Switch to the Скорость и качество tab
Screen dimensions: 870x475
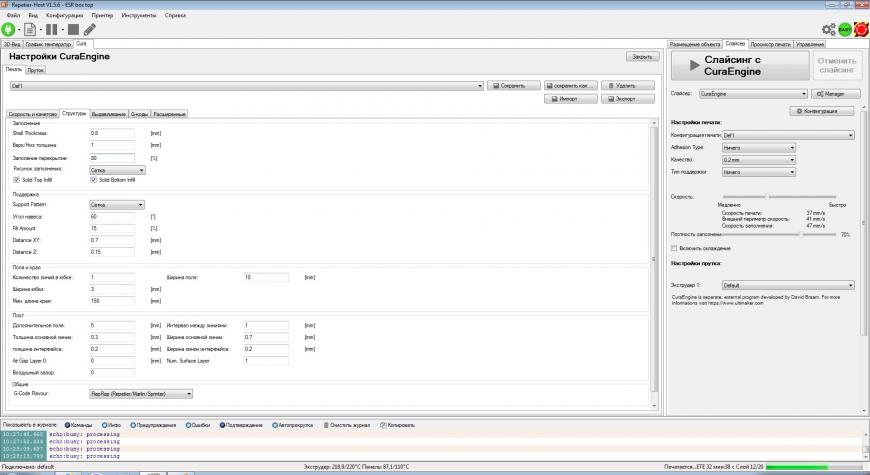pos(33,114)
